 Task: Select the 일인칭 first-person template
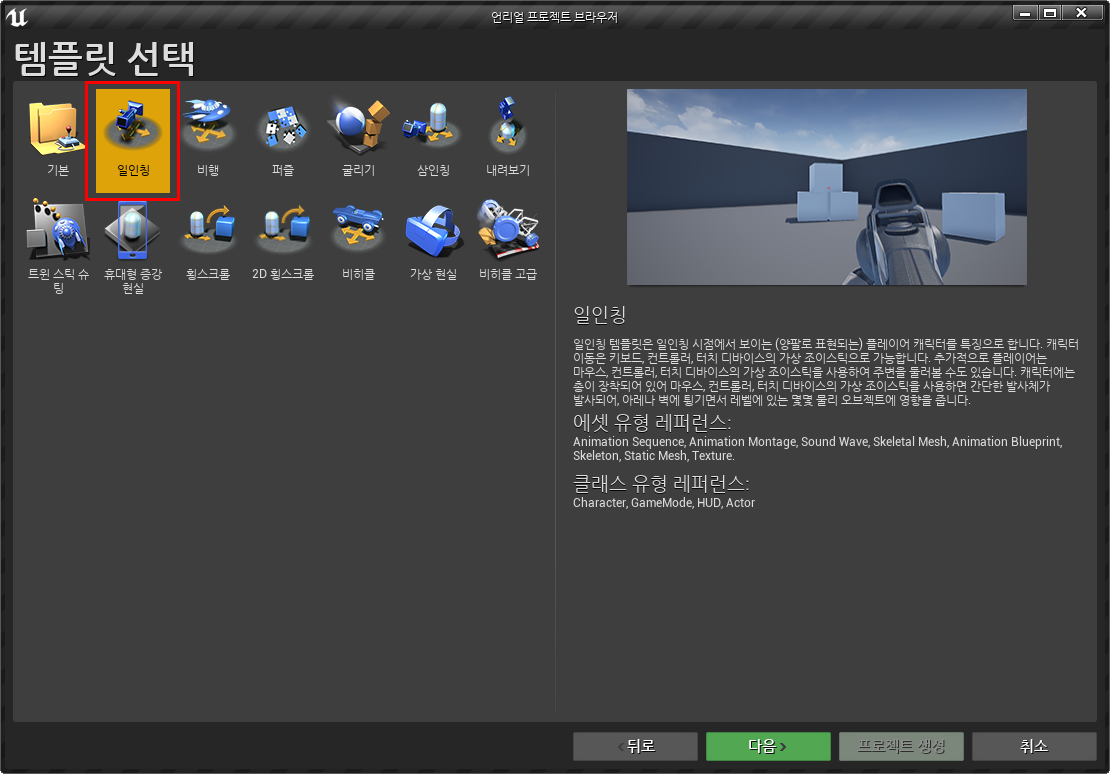tap(132, 141)
